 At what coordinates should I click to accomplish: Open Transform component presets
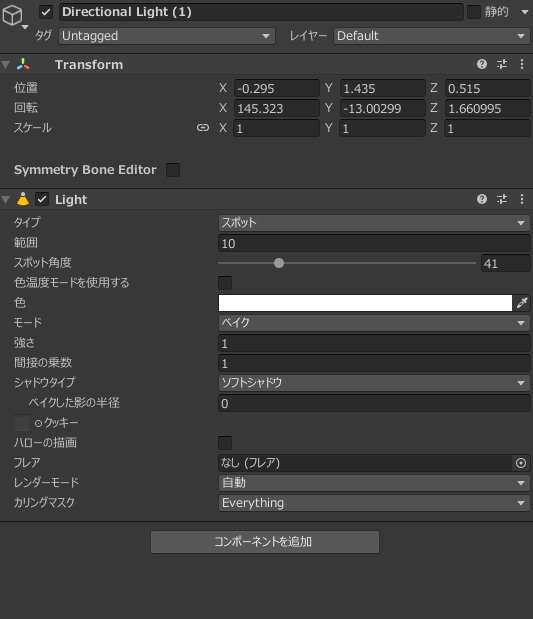tap(502, 64)
